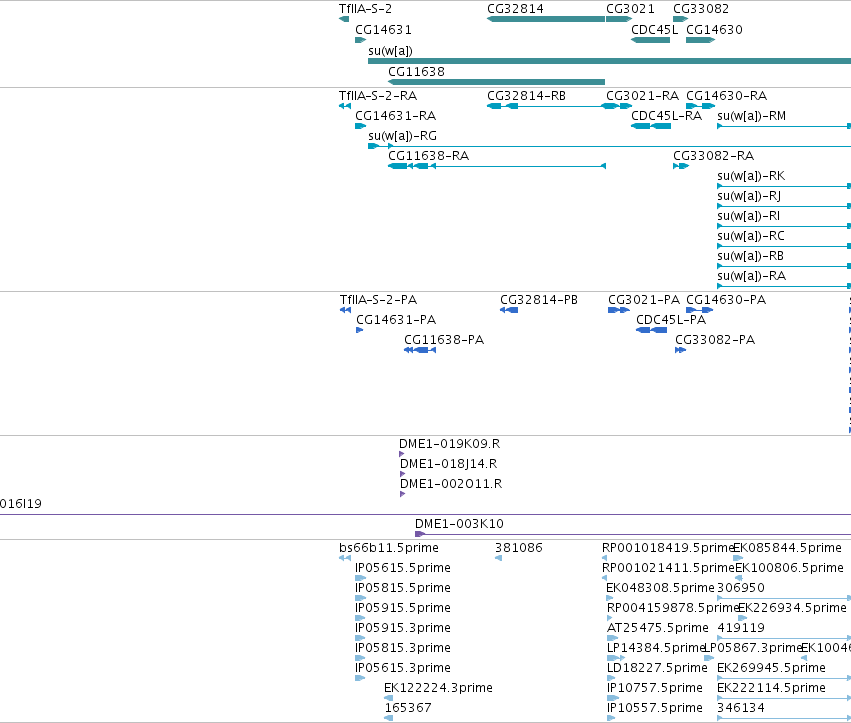Click the CG32814-PB protein label
This screenshot has height=723, width=851.
(x=539, y=300)
